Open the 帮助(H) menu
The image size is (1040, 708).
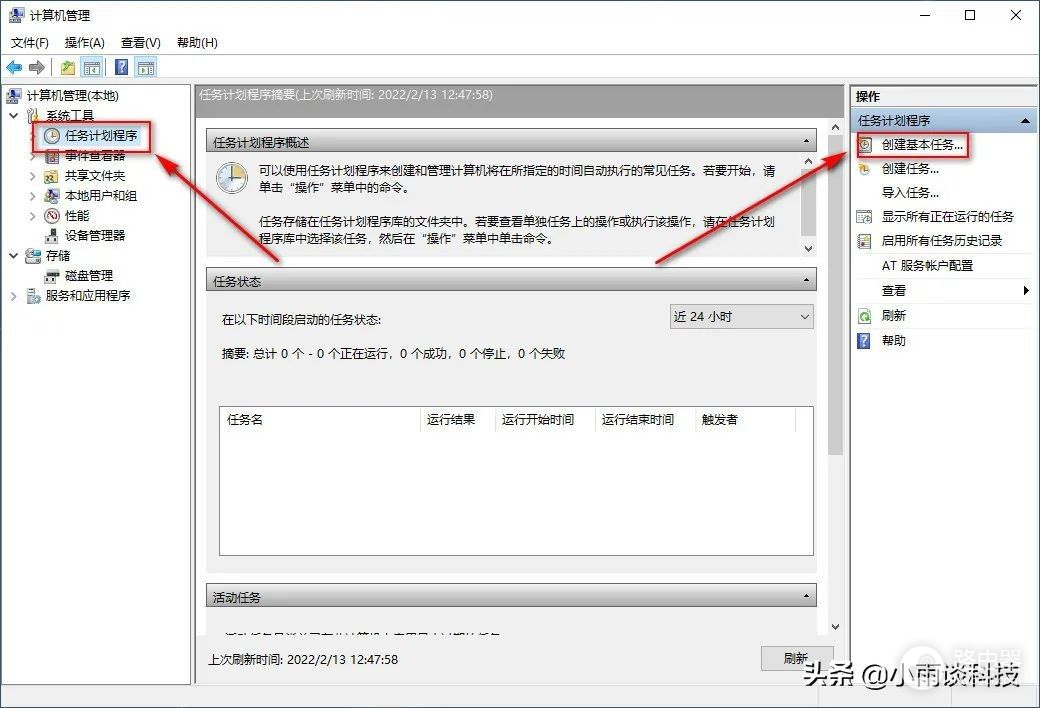point(197,42)
